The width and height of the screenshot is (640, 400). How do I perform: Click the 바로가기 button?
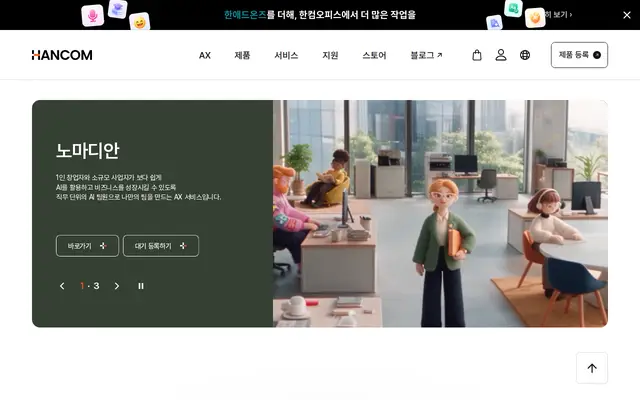[87, 246]
